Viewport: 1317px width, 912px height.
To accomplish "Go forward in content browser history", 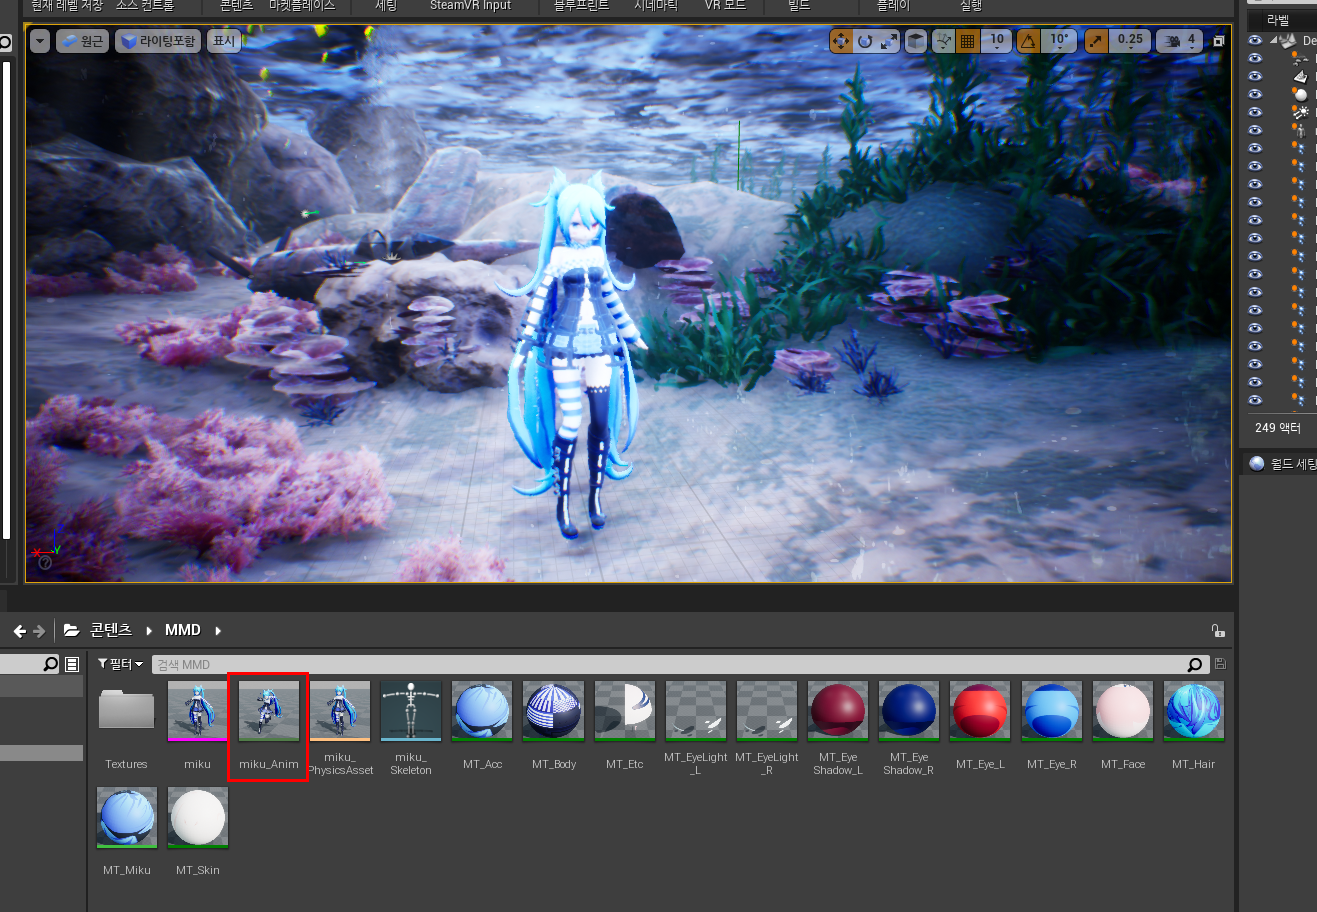I will pyautogui.click(x=39, y=631).
